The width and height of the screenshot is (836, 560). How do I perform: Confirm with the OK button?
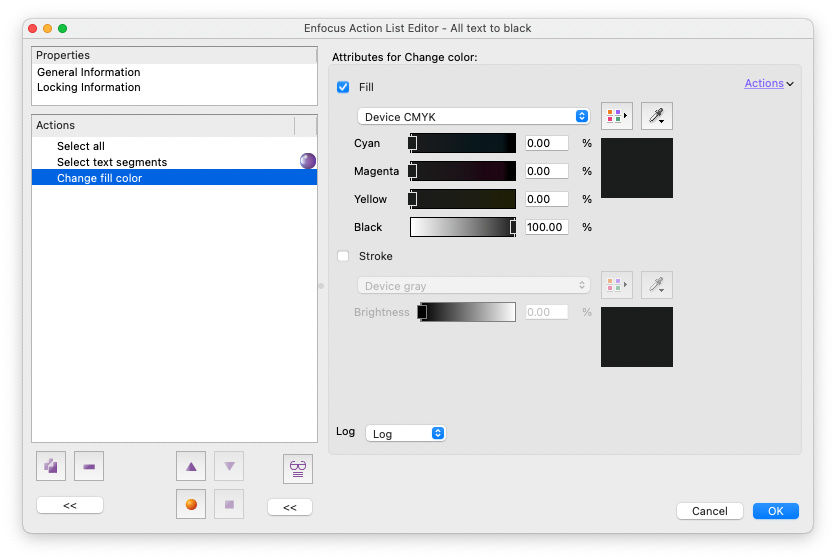pos(776,511)
